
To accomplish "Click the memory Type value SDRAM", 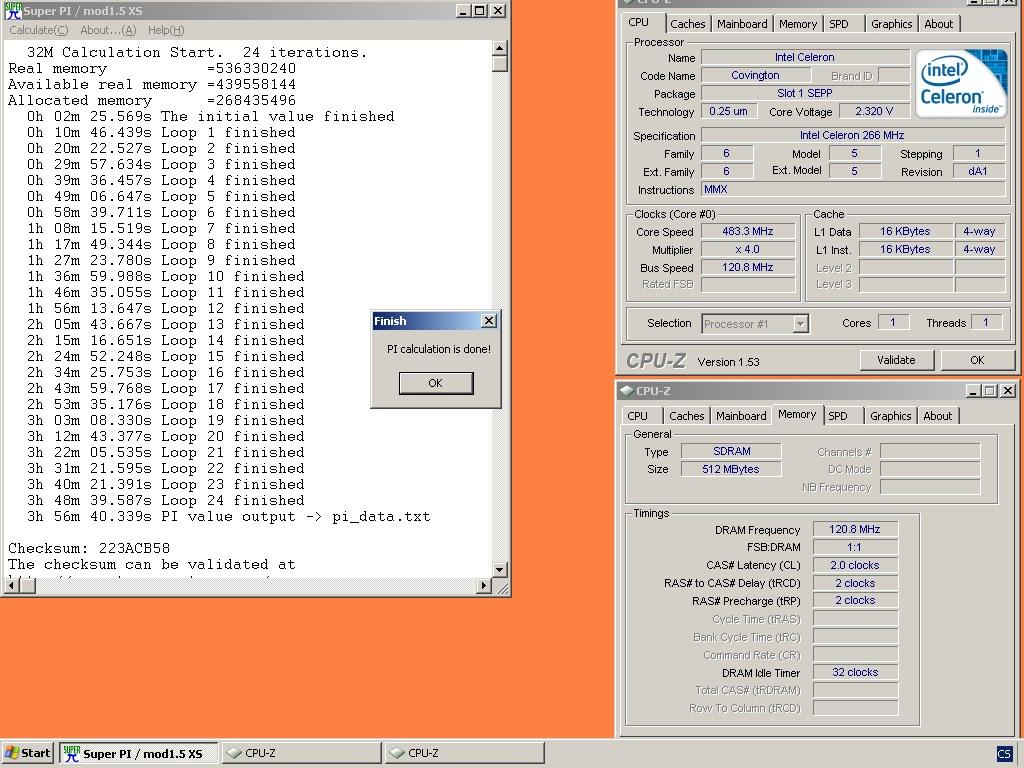I will pos(731,451).
